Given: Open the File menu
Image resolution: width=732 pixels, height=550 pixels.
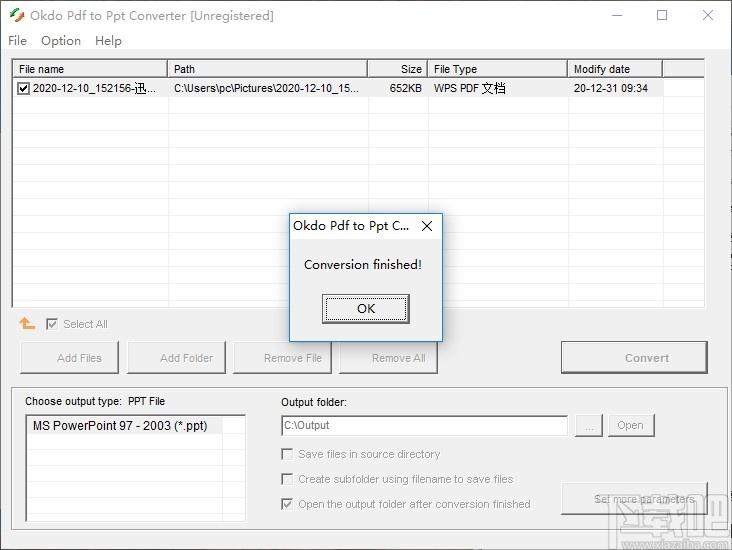Looking at the screenshot, I should click(x=18, y=41).
